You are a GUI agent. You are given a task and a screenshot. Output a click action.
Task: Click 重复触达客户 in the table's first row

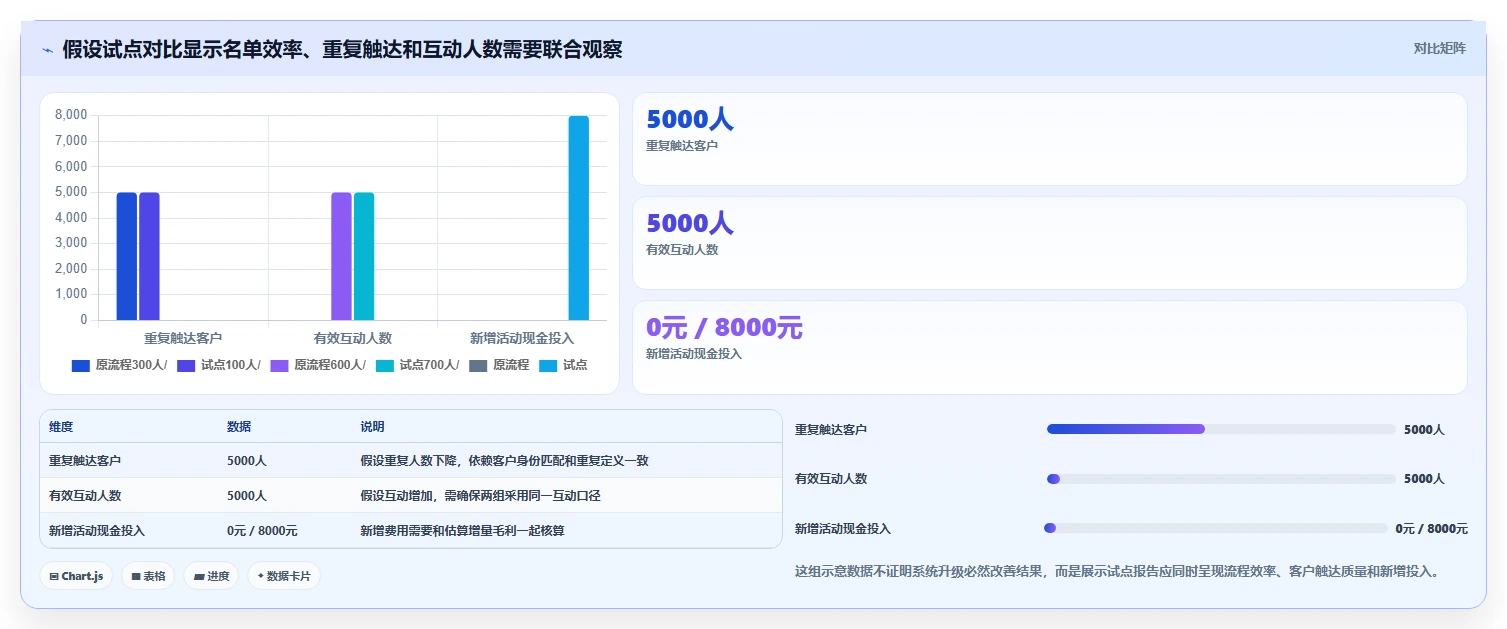[x=85, y=461]
